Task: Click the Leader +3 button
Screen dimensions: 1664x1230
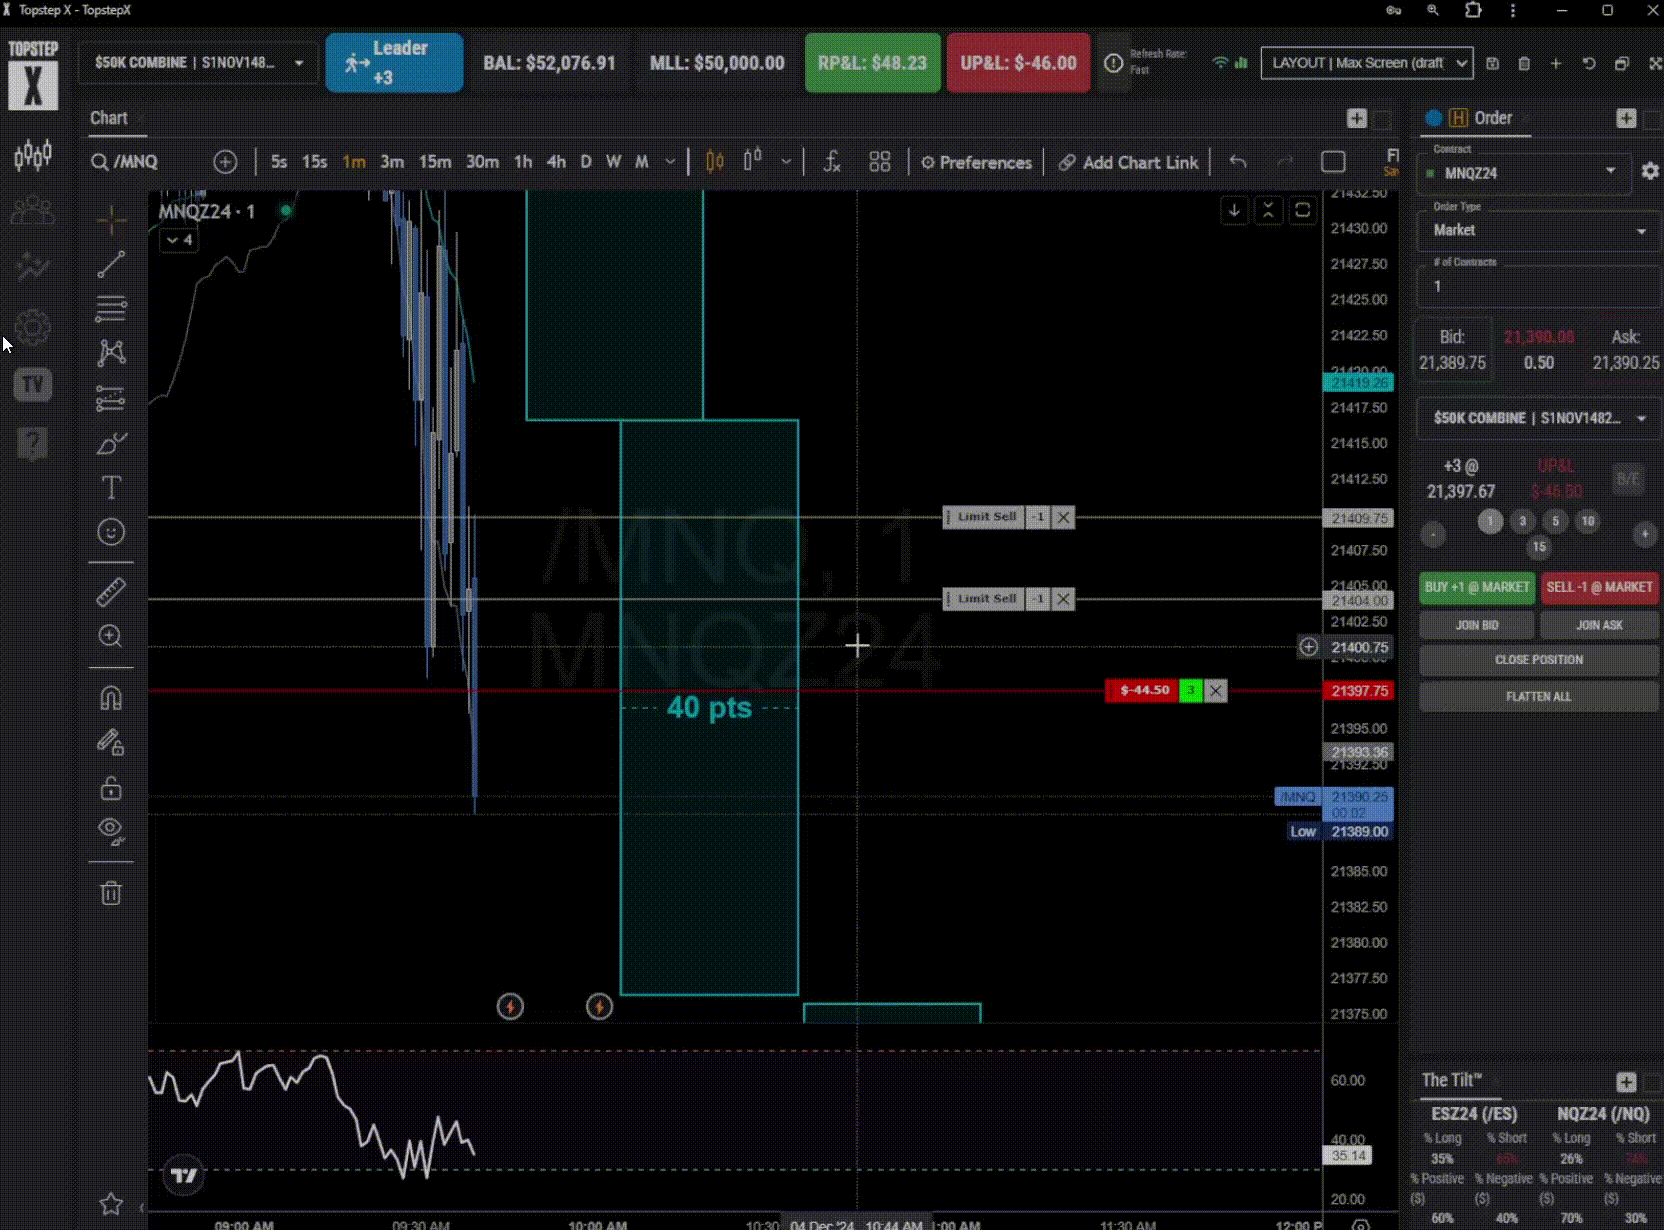Action: 394,63
